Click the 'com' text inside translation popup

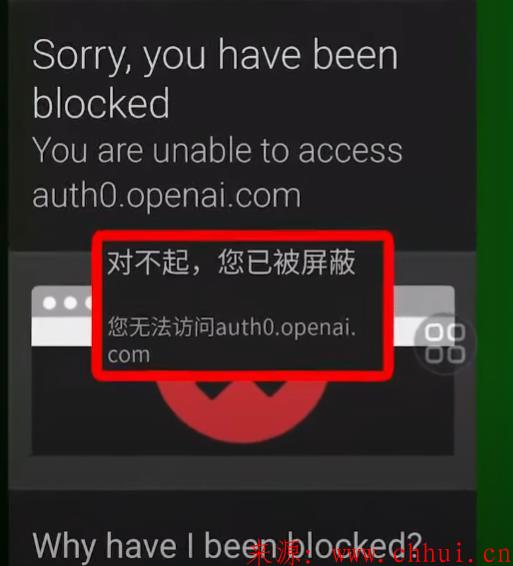click(x=129, y=356)
